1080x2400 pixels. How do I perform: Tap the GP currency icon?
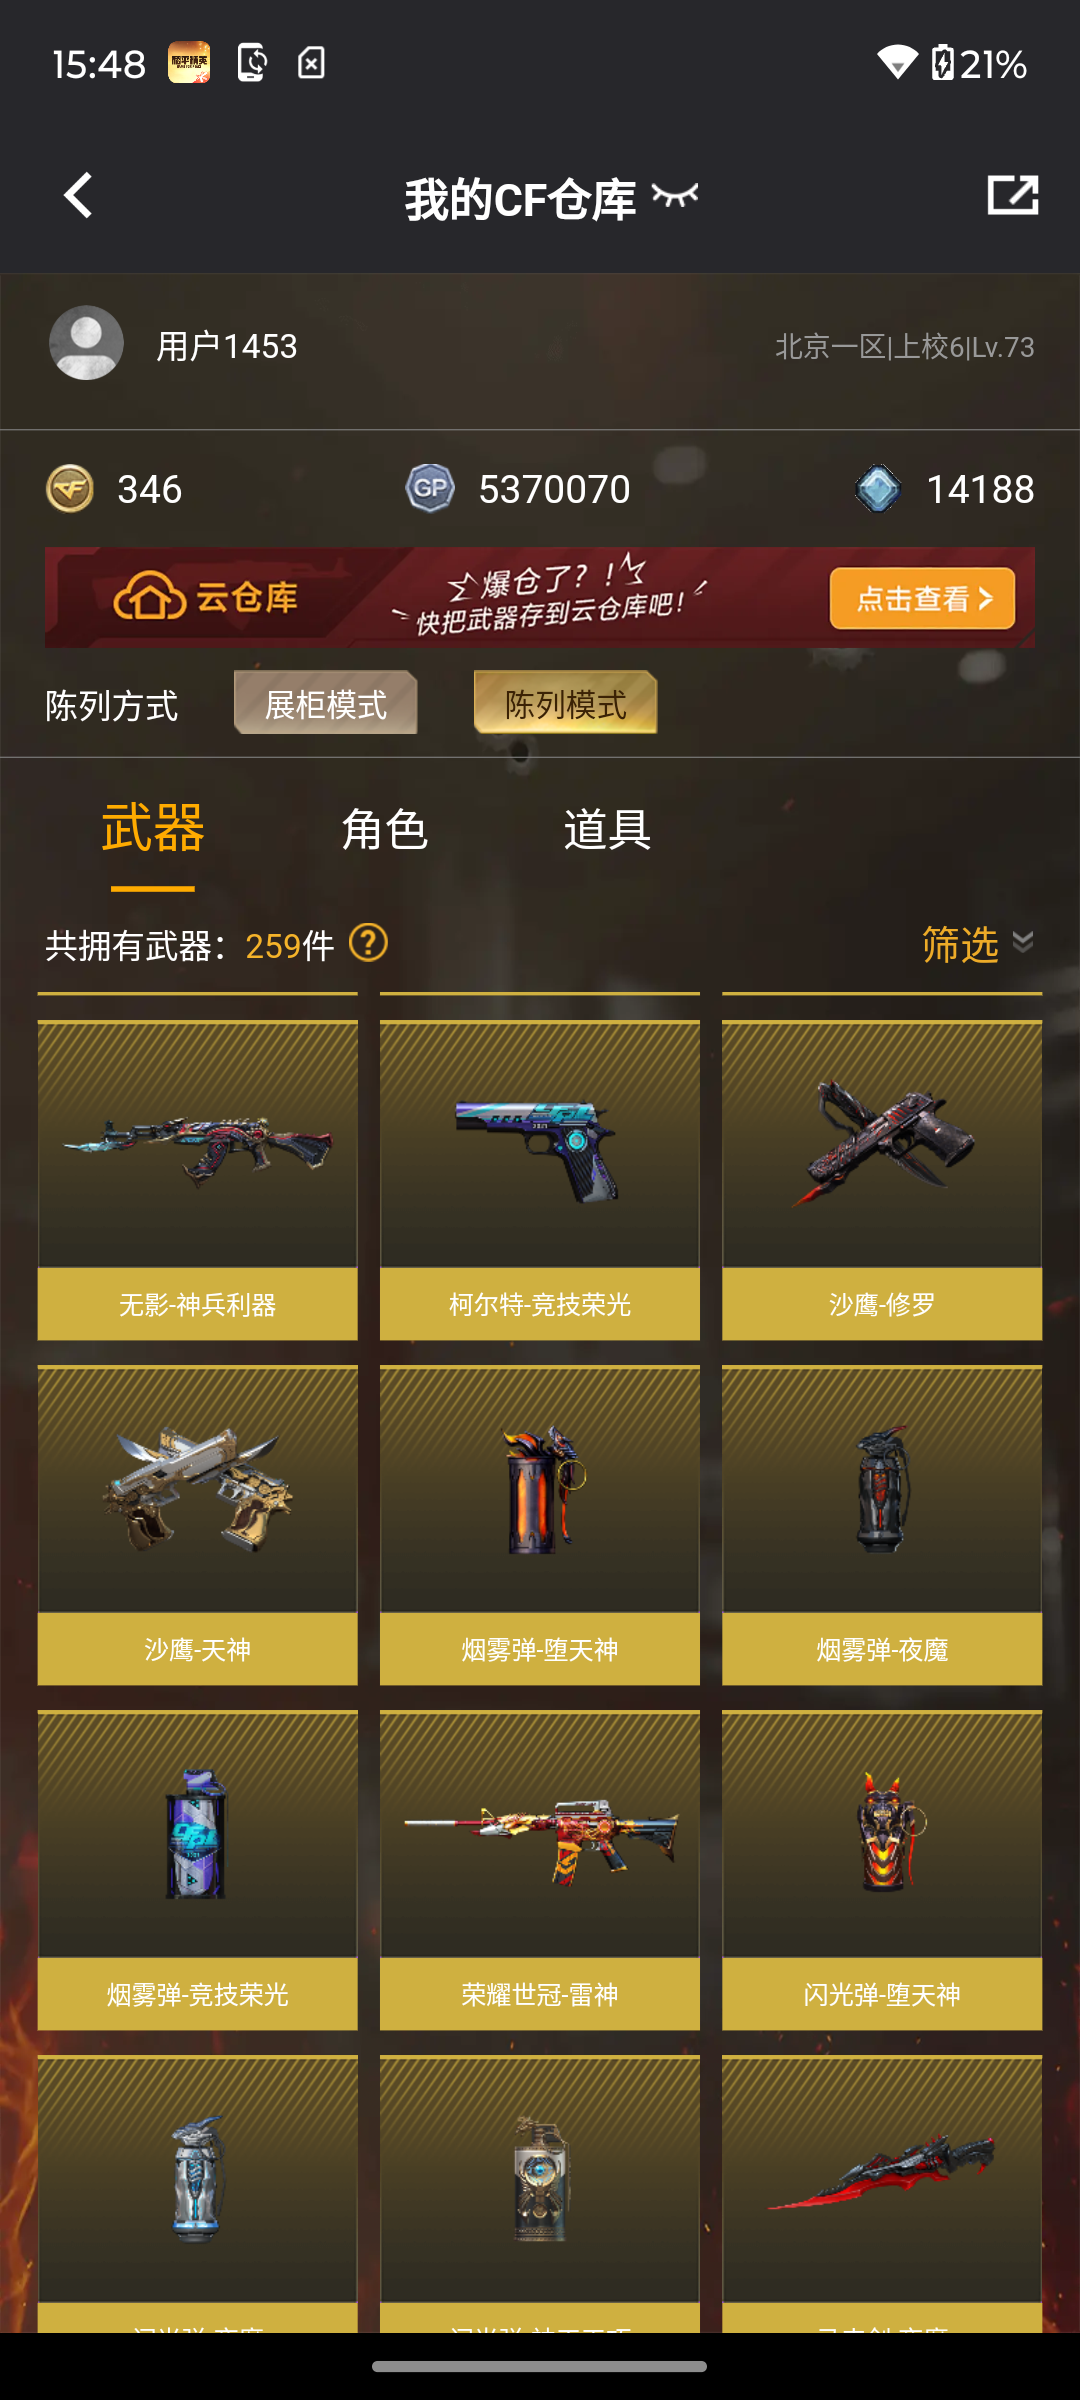click(430, 489)
